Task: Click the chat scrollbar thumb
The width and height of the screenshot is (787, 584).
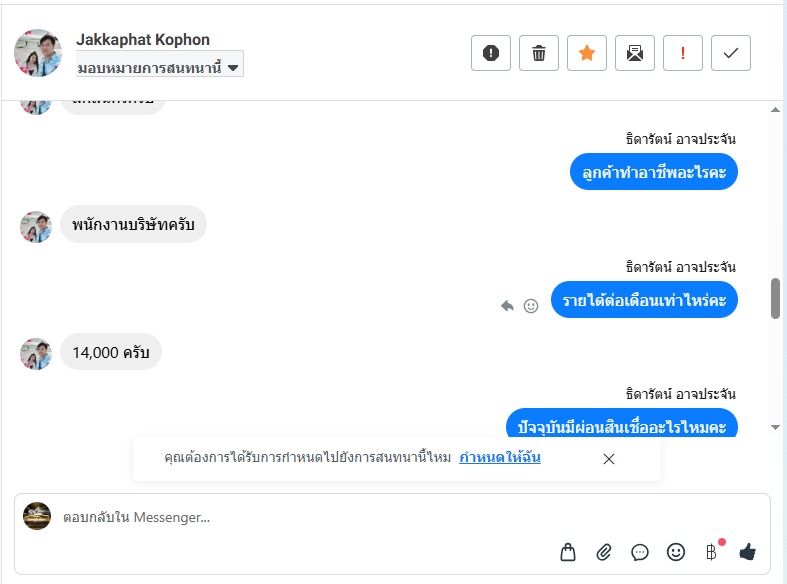Action: [775, 298]
